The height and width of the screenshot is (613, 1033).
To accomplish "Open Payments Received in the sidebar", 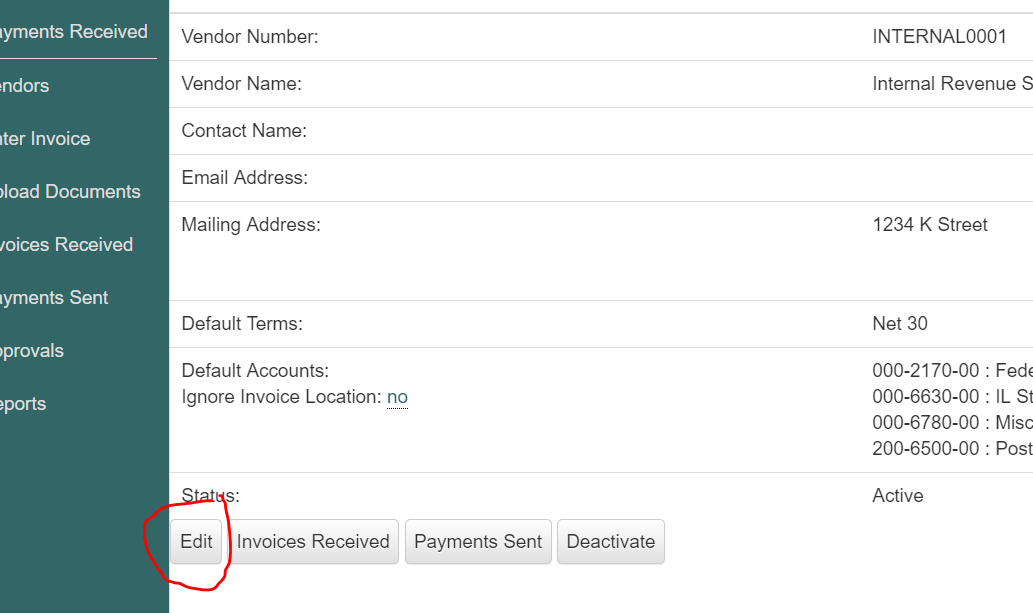I will point(73,32).
